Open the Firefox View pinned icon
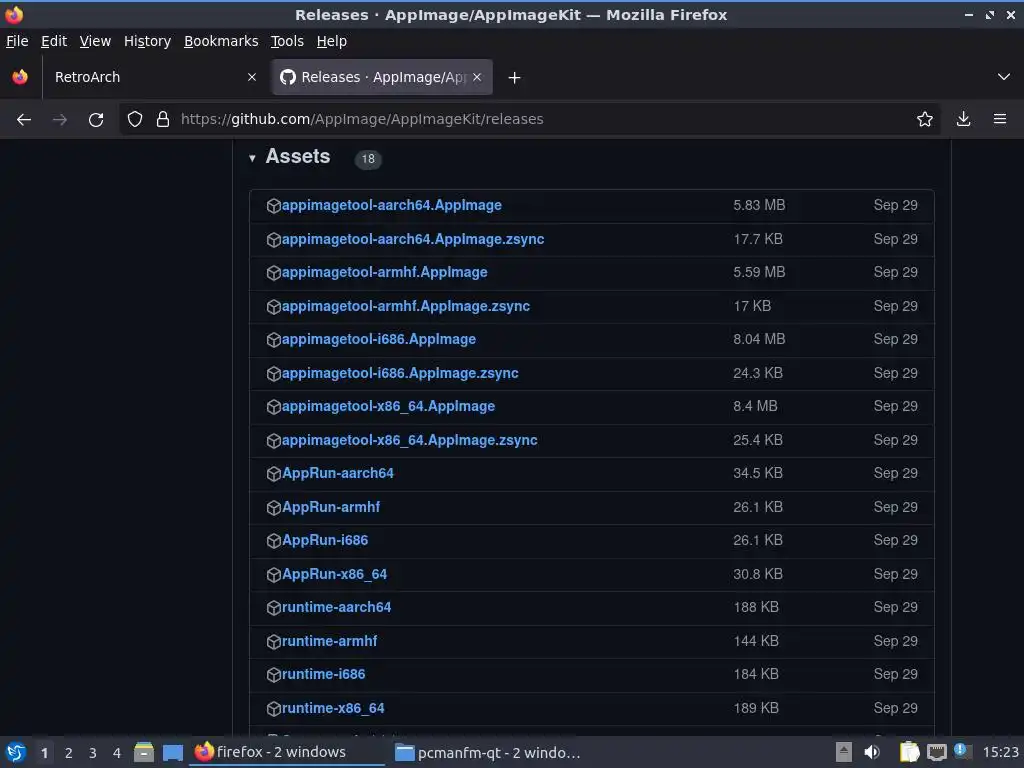Image resolution: width=1024 pixels, height=768 pixels. click(20, 77)
